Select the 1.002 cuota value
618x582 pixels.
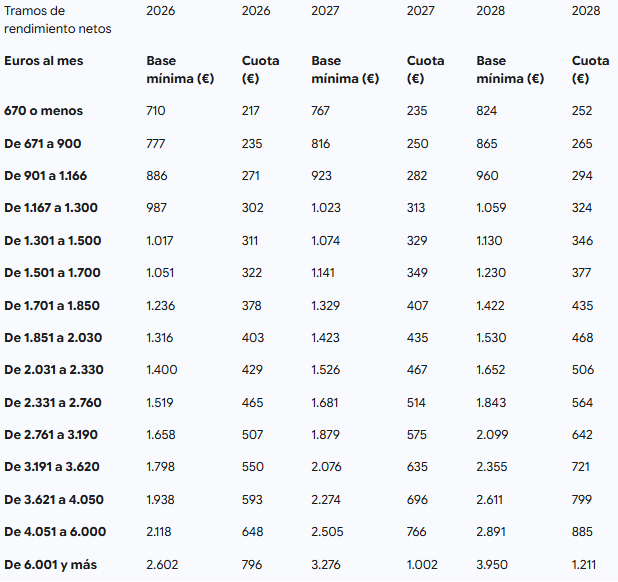point(422,564)
